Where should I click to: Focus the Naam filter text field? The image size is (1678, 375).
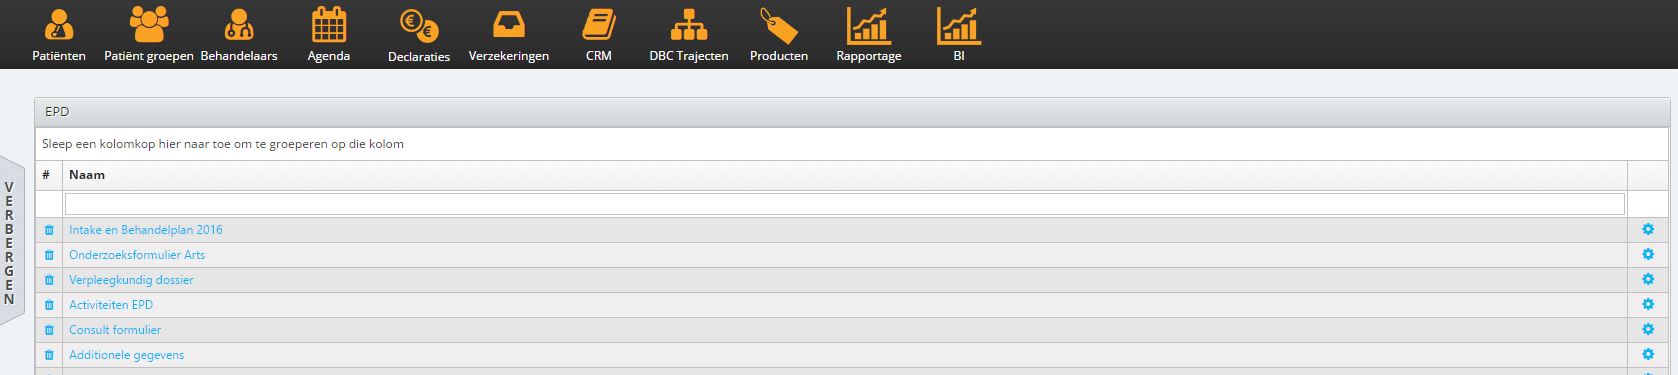(845, 204)
